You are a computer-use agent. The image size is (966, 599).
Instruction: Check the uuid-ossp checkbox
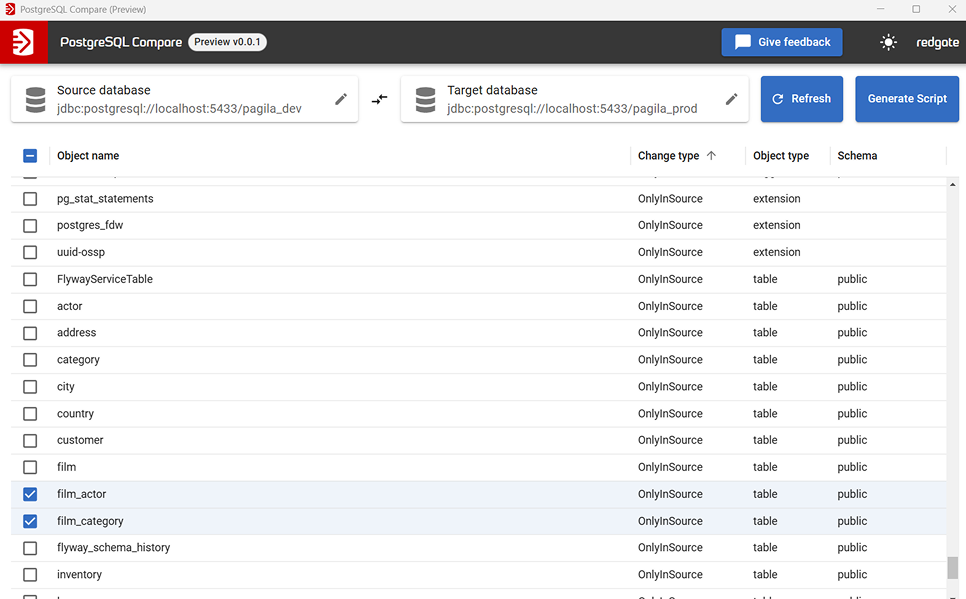[30, 252]
